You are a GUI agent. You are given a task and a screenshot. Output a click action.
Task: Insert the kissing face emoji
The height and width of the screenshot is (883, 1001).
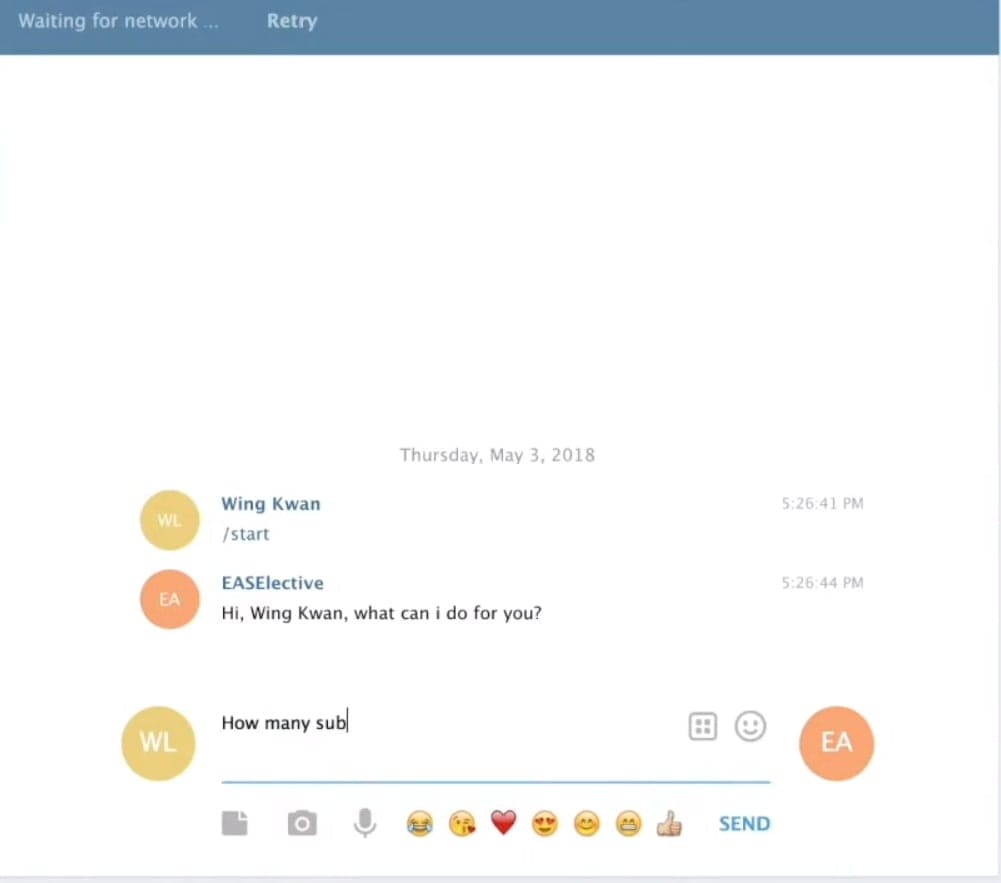(462, 824)
